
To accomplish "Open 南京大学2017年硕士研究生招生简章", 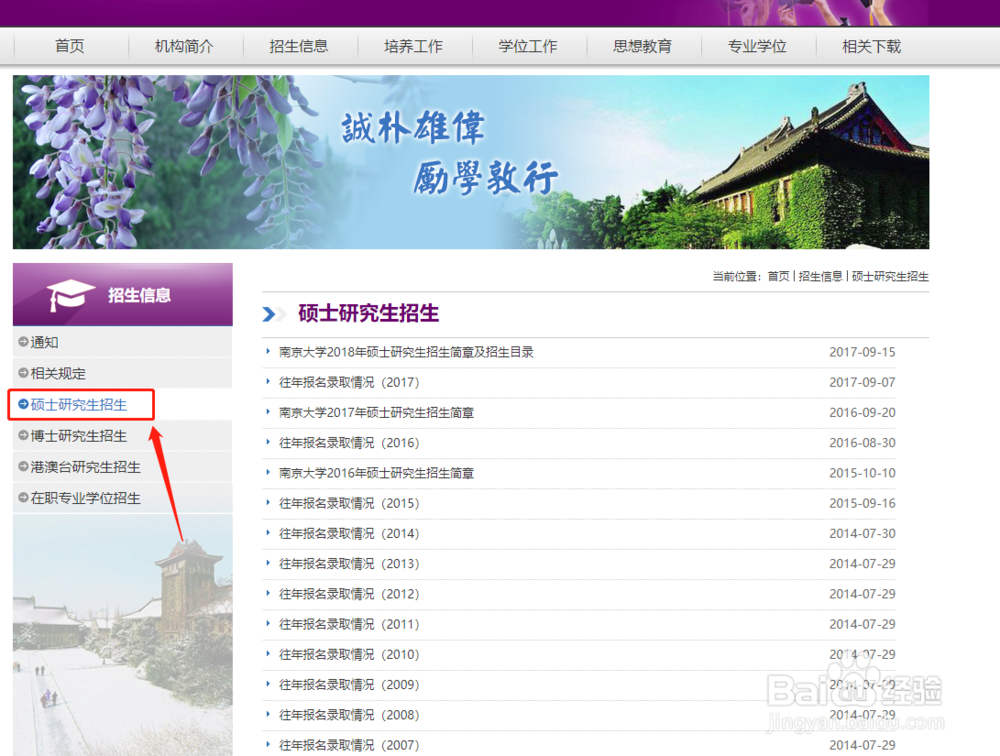I will tap(376, 413).
